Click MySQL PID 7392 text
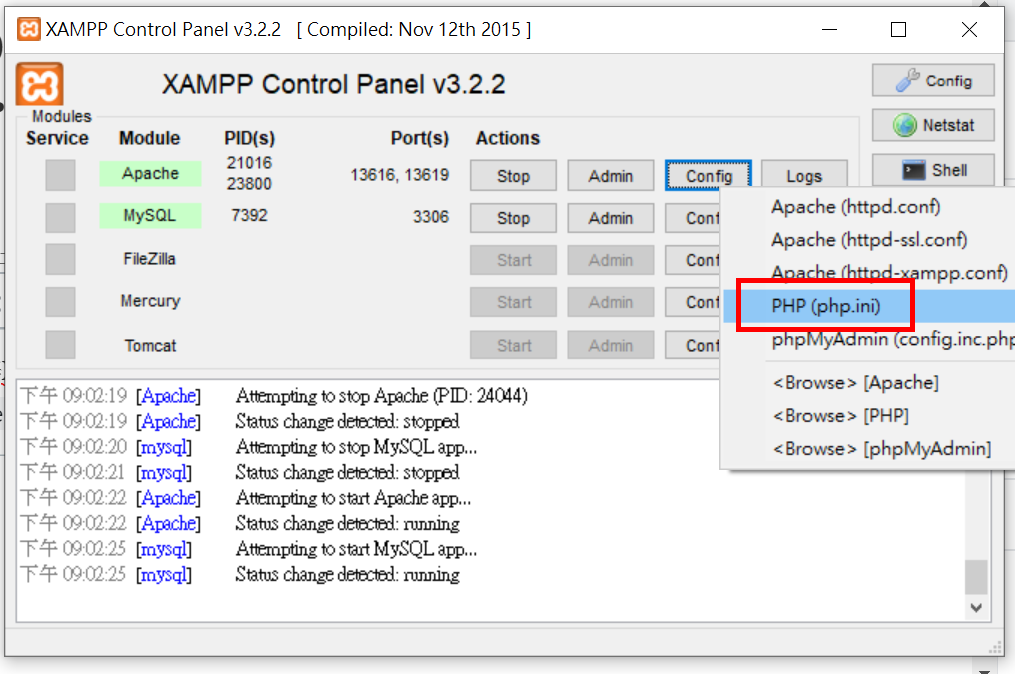Viewport: 1015px width, 674px height. [x=249, y=215]
